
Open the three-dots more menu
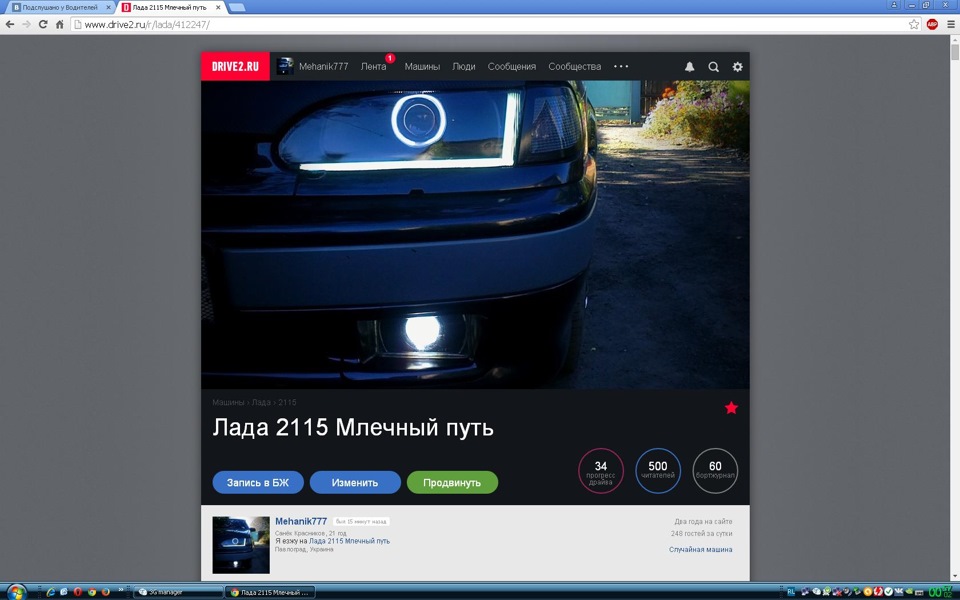point(621,66)
